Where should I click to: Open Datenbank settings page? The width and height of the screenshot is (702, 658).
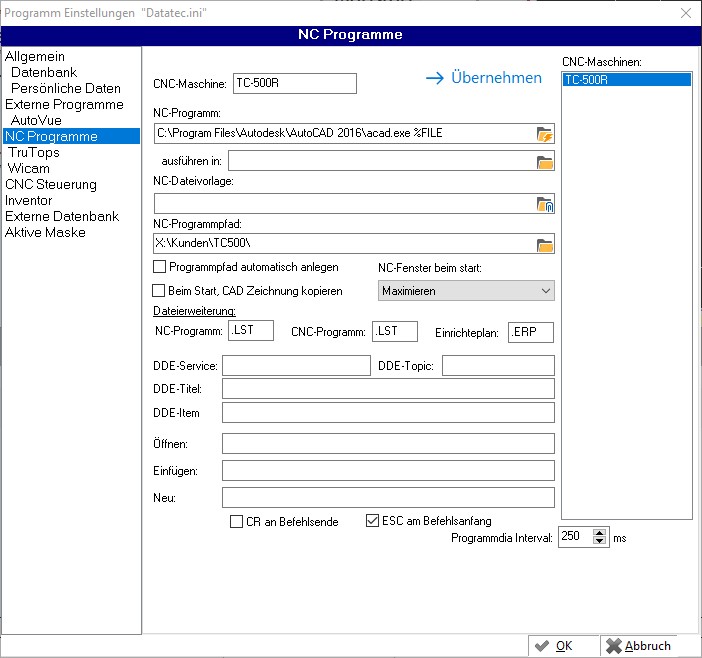[44, 73]
